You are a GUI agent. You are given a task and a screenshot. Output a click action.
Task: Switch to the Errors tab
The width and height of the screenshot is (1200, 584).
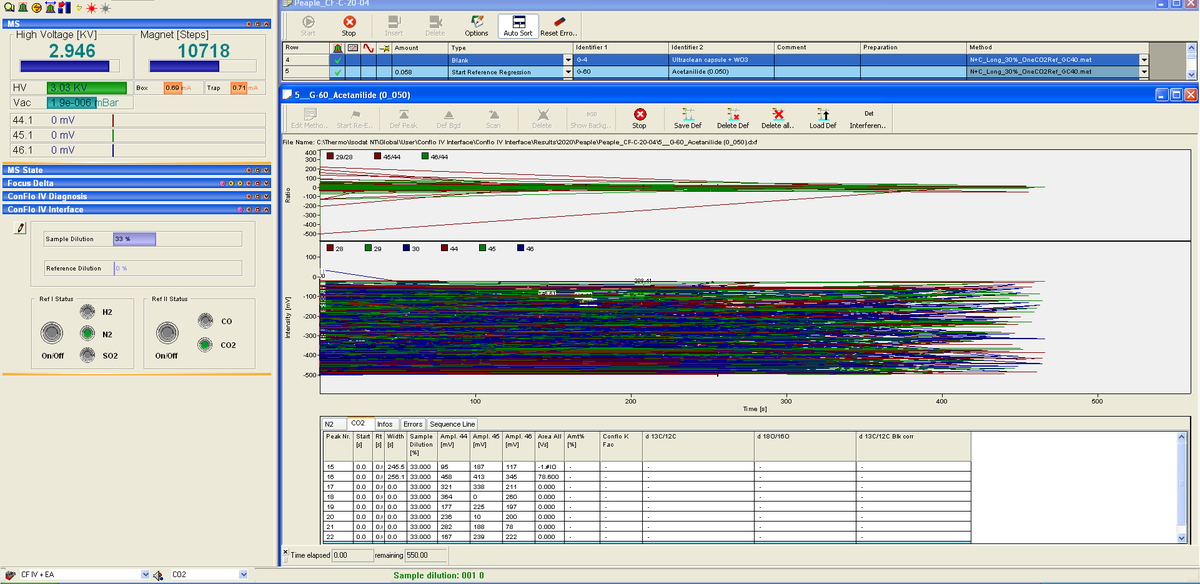(412, 424)
